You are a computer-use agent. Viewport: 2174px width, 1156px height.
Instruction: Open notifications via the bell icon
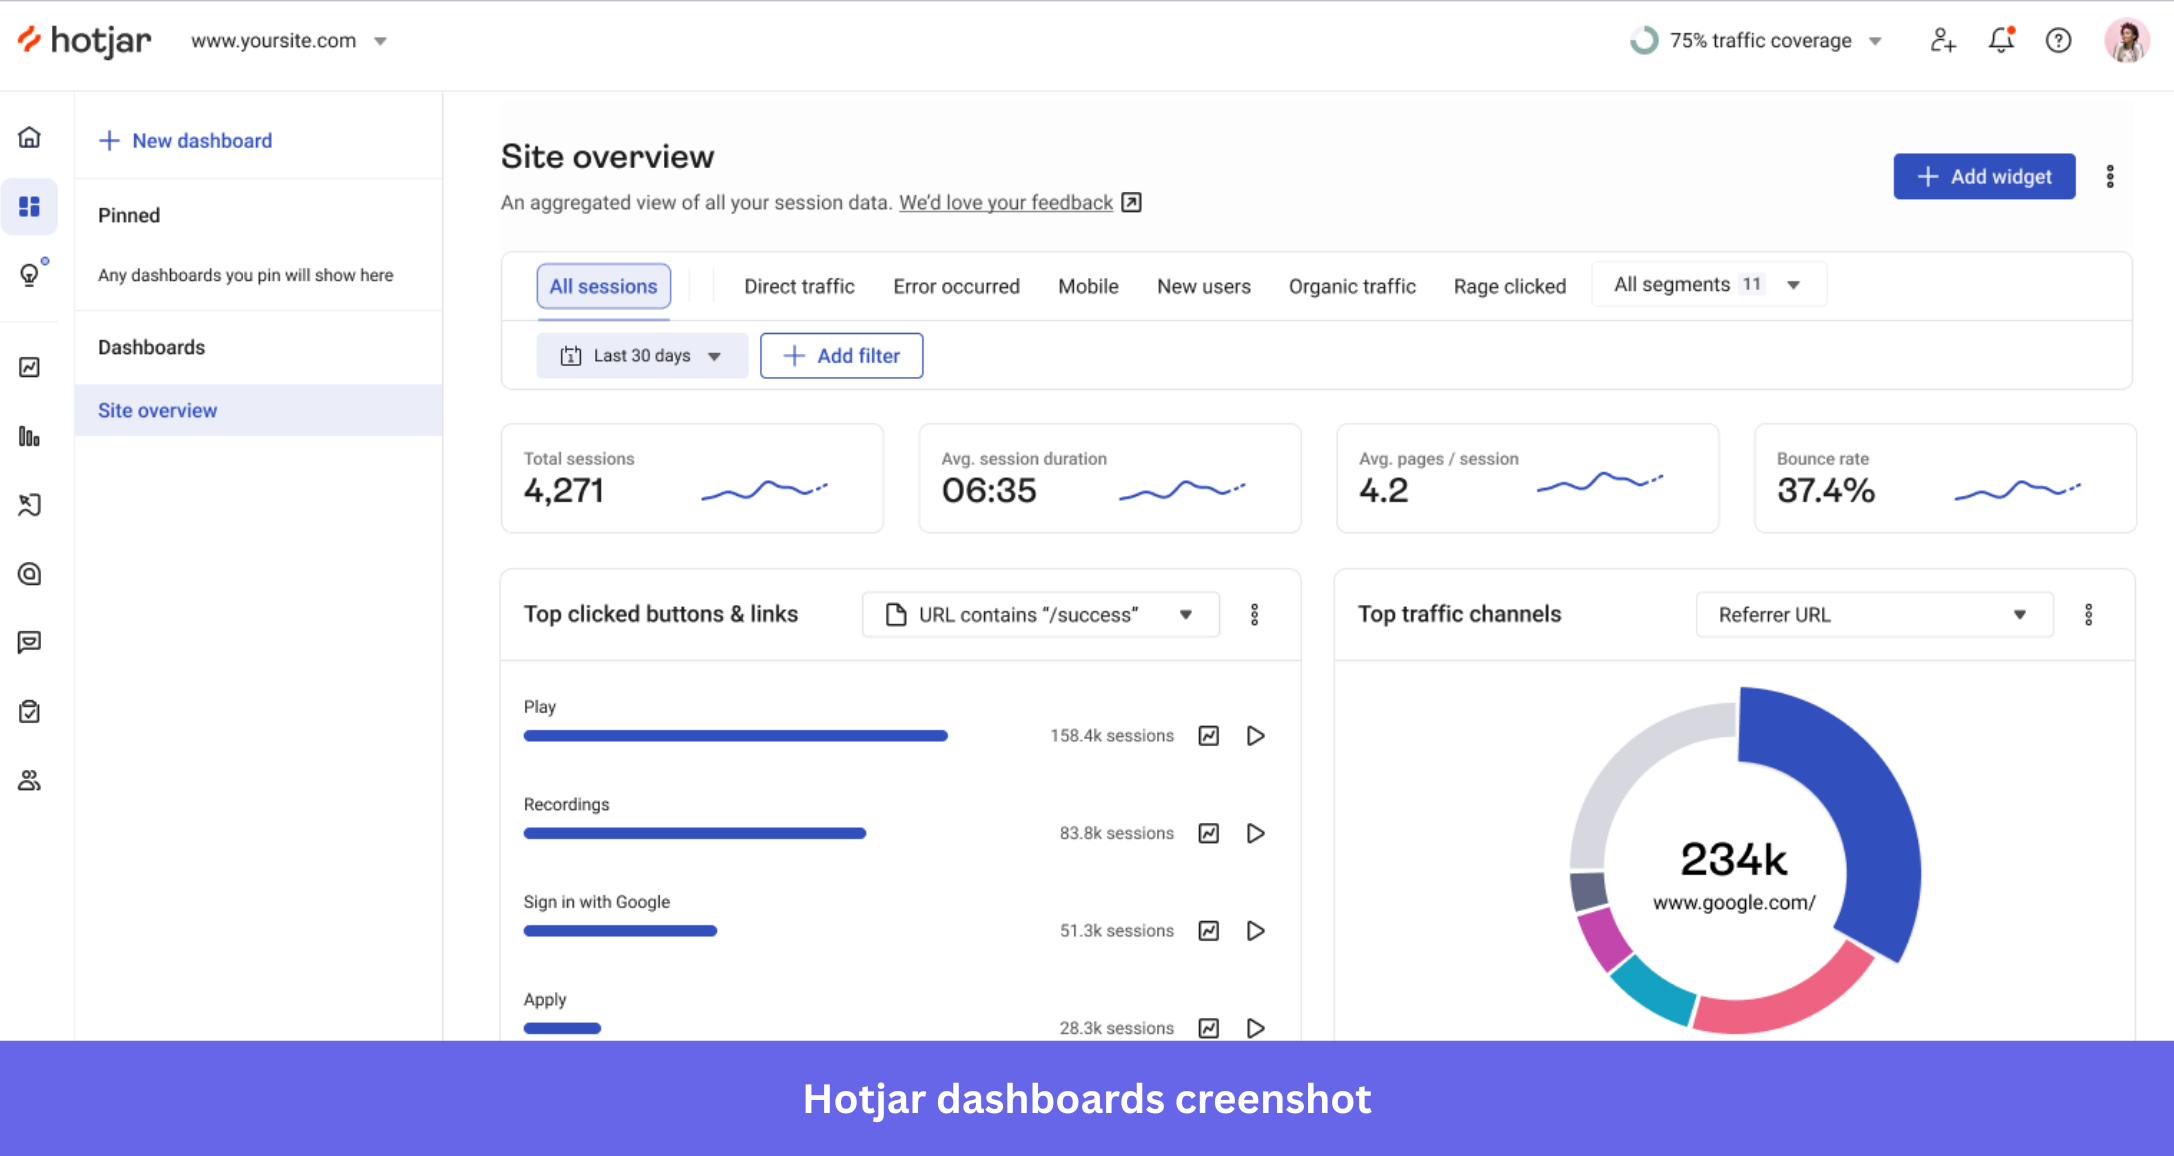2000,40
